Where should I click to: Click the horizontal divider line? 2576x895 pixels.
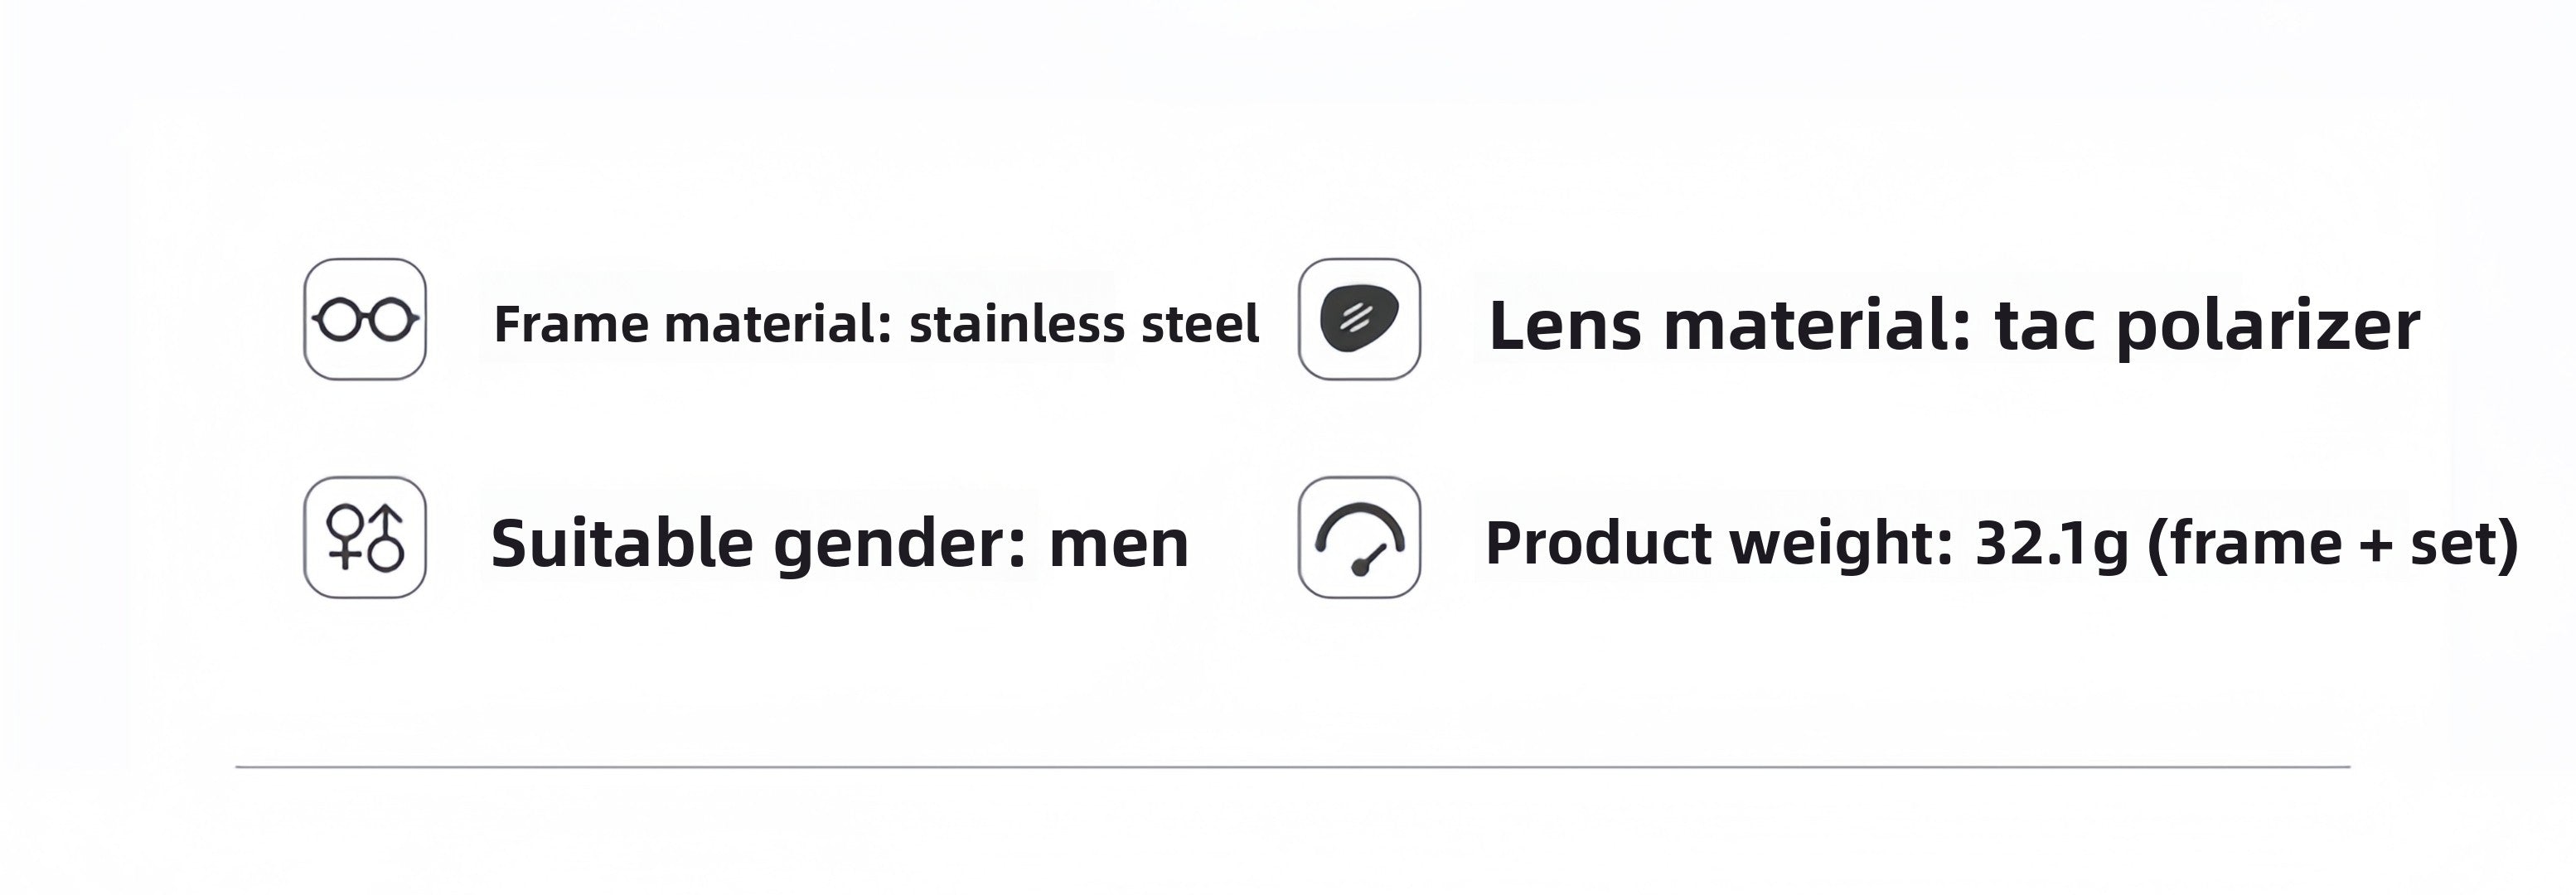click(x=1292, y=767)
